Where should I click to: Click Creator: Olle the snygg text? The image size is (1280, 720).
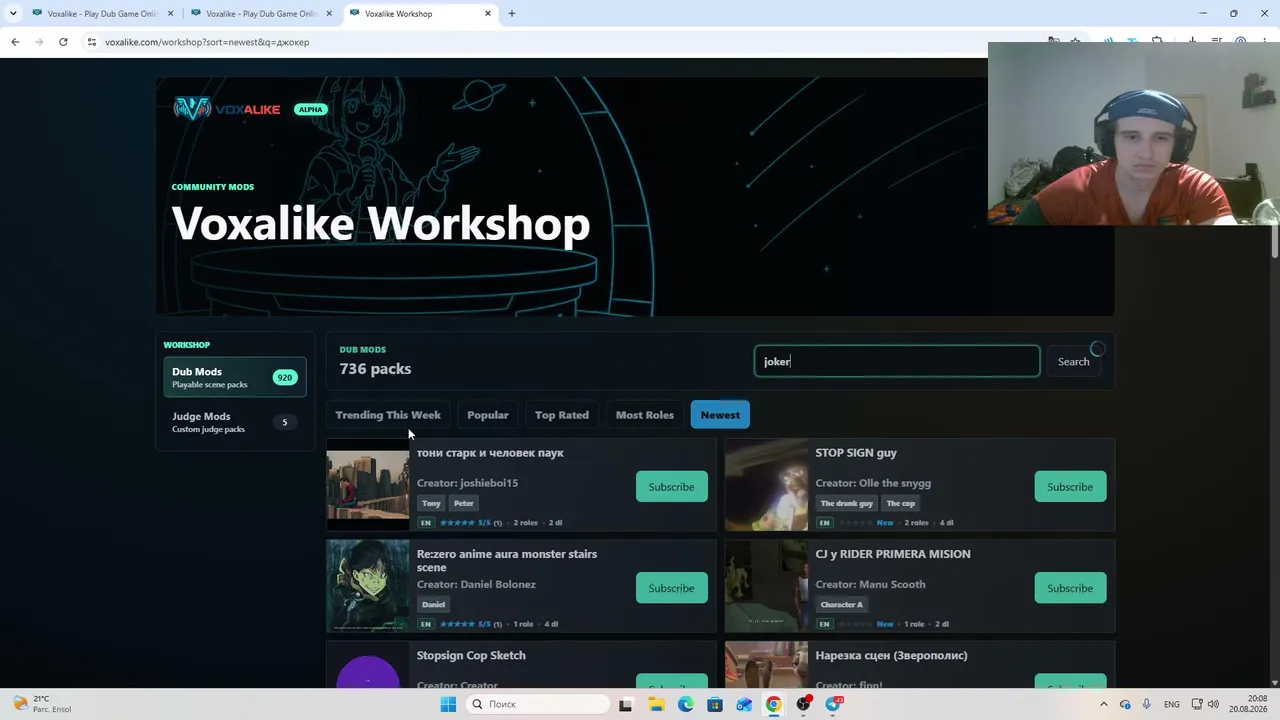click(x=873, y=483)
